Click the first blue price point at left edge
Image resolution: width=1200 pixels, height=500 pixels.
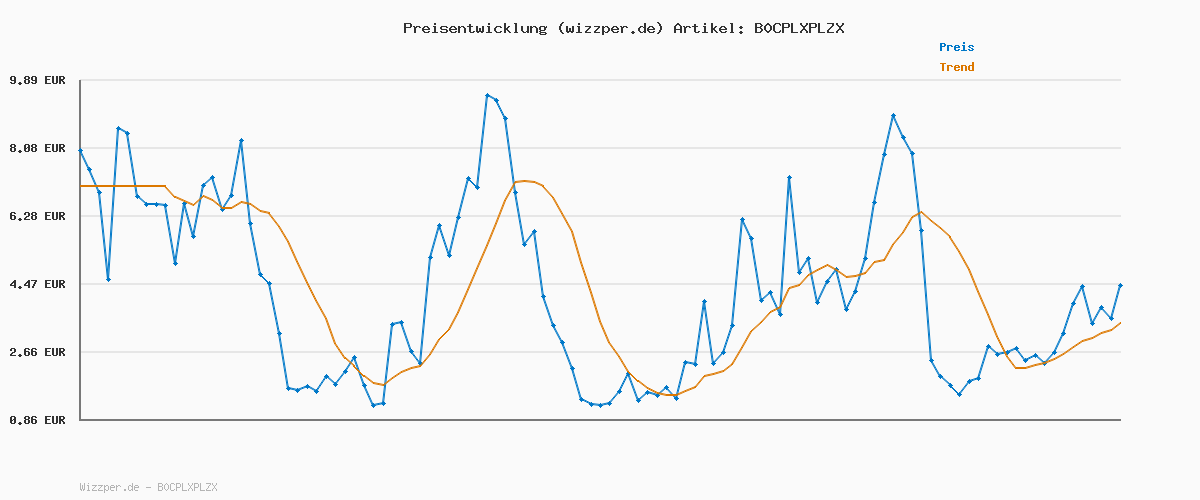click(x=80, y=150)
